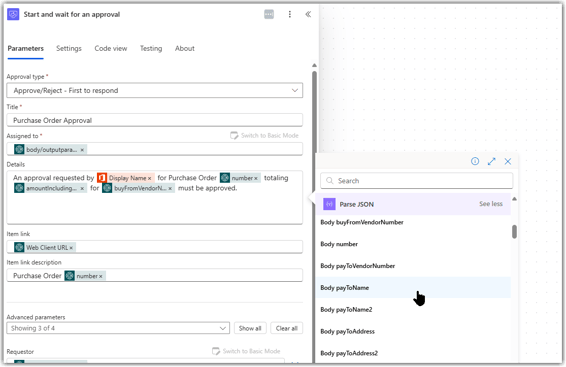Select Body number dynamic content
The height and width of the screenshot is (367, 566).
coord(413,244)
